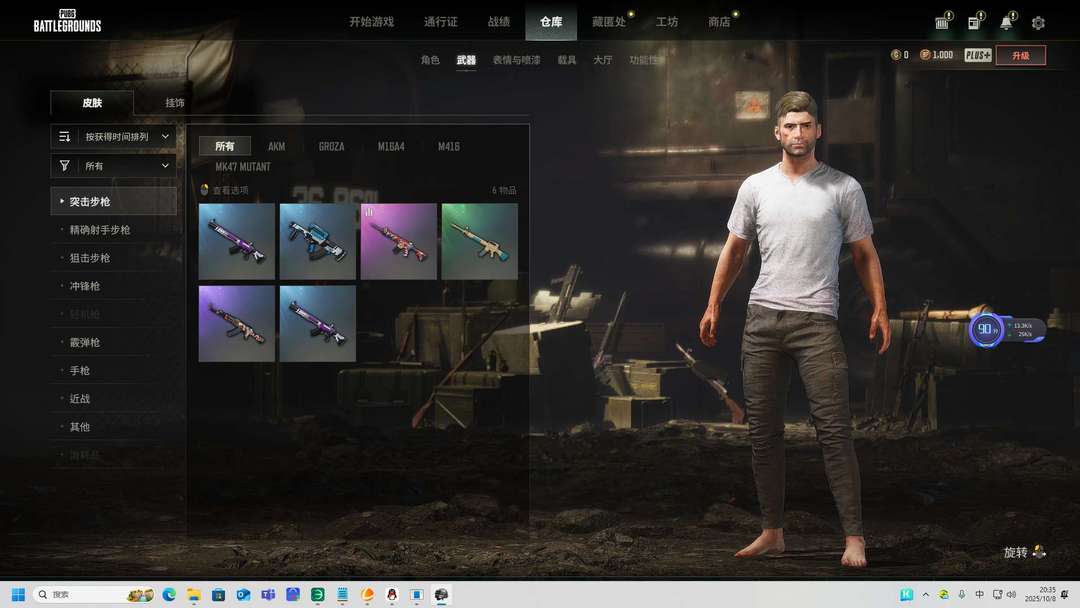Click the rotate character icon
This screenshot has height=608, width=1080.
pyautogui.click(x=1040, y=552)
